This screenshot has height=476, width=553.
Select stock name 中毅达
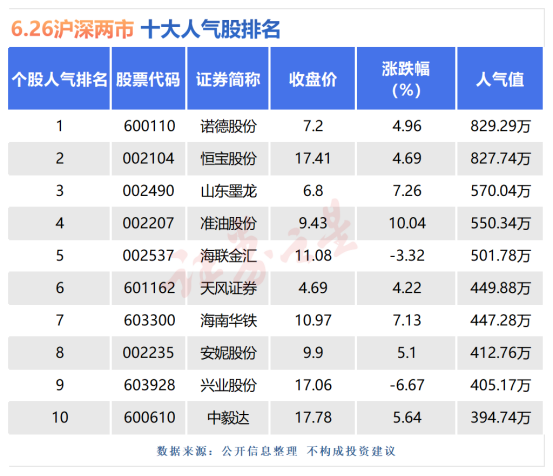(x=228, y=418)
